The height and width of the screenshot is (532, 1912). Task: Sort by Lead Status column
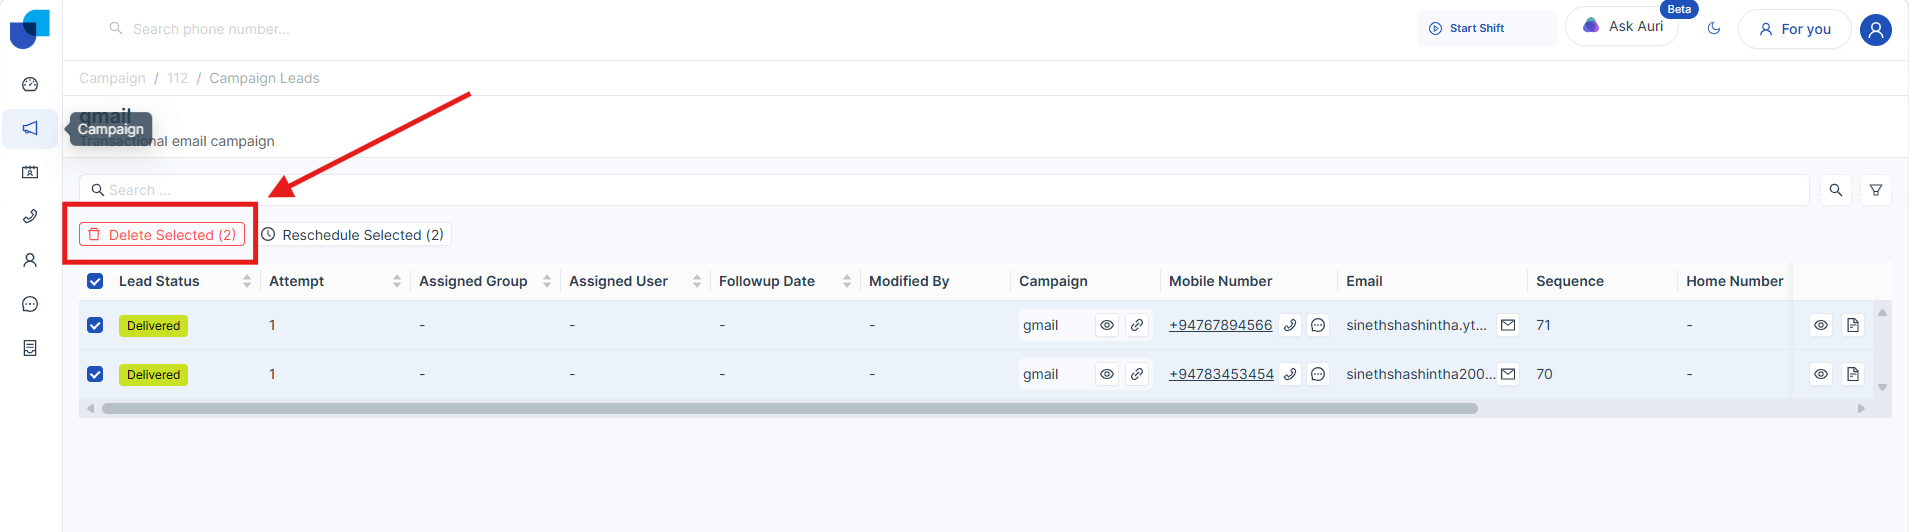pos(246,281)
